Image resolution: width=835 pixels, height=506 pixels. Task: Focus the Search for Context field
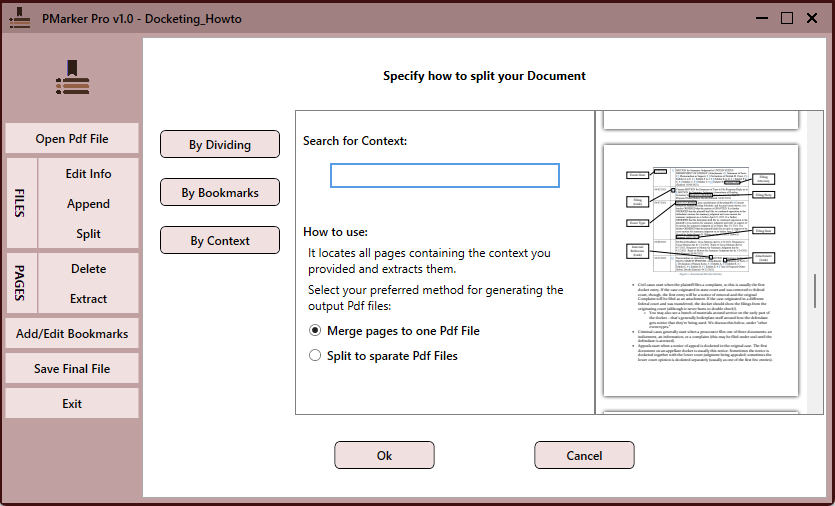coord(445,175)
